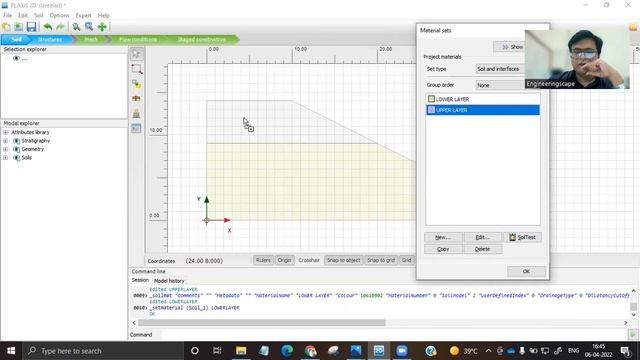Screen dimensions: 640x360
Task: Expand the Soils tree node
Action: pyautogui.click(x=5, y=158)
